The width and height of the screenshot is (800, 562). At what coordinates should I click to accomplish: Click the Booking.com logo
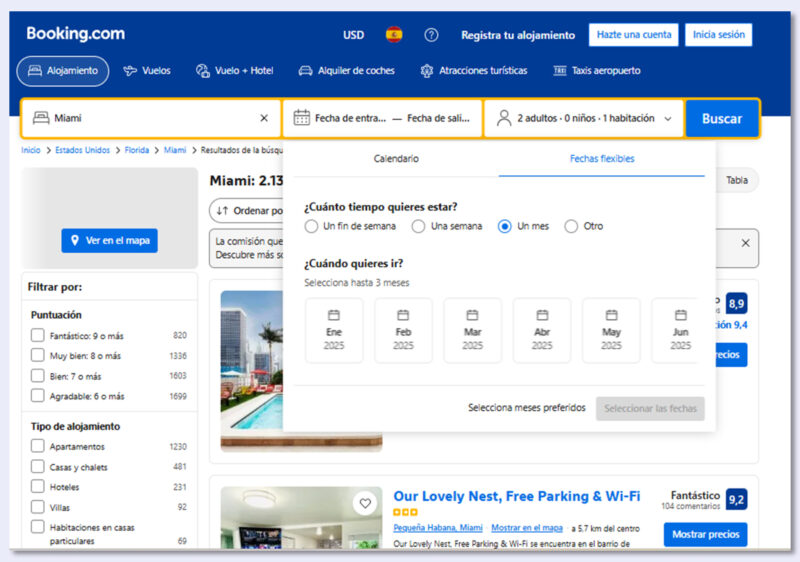pos(76,34)
